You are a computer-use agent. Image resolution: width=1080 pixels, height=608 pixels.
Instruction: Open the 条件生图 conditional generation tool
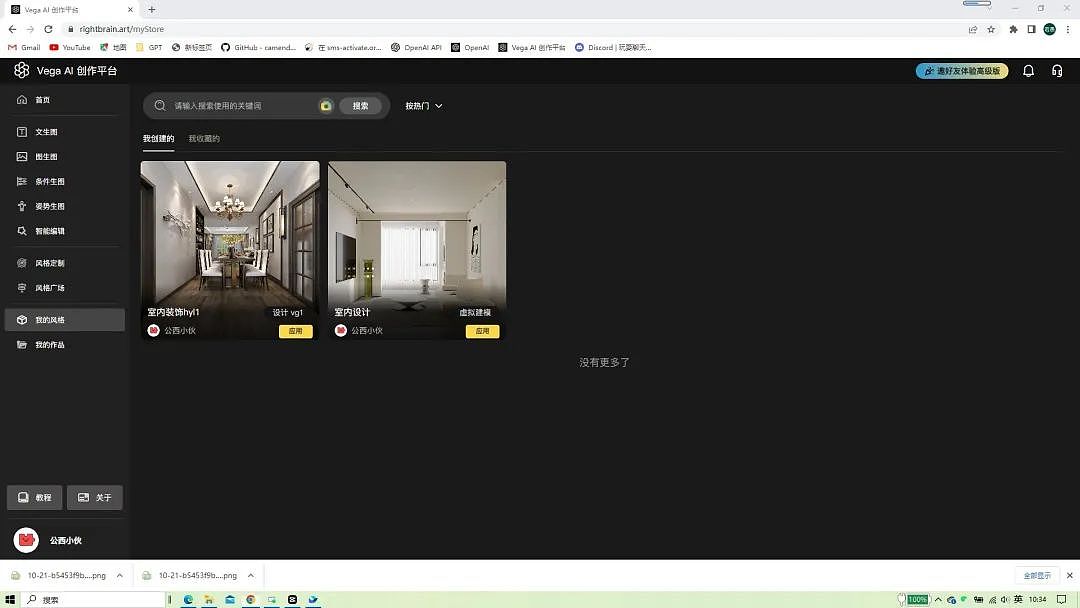tap(48, 181)
